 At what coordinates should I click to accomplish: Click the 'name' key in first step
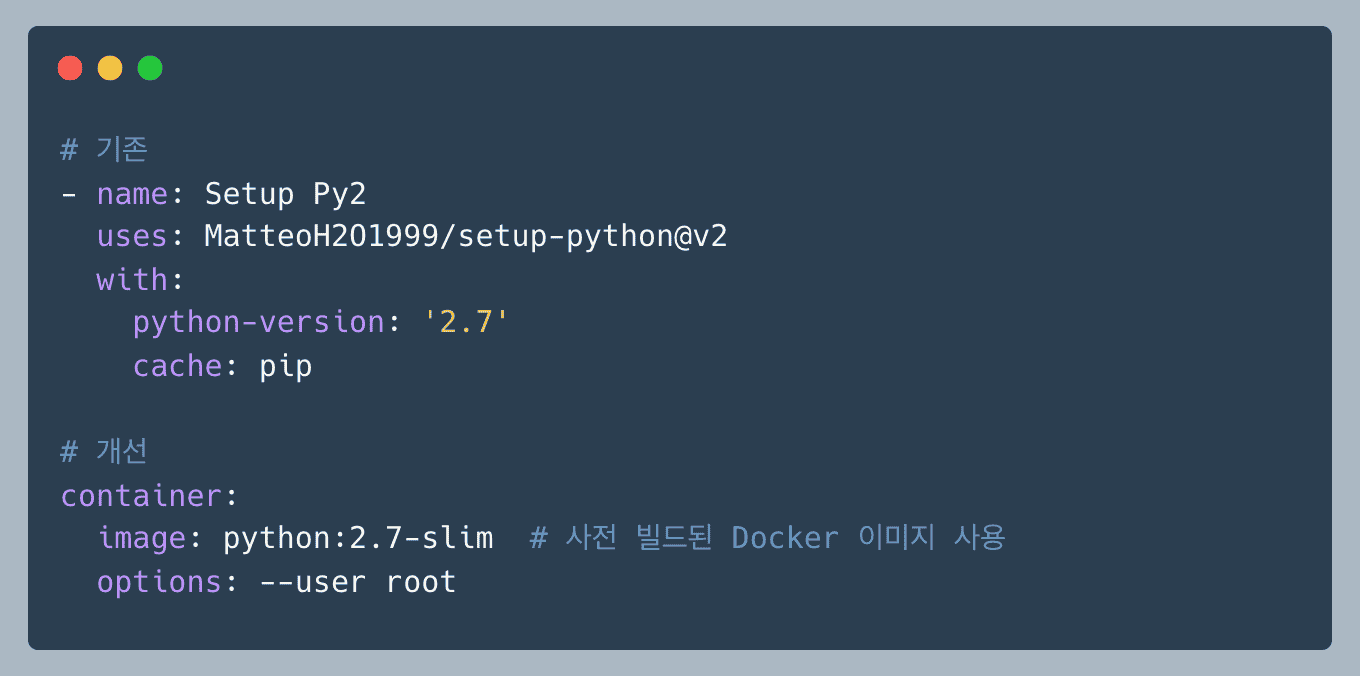tap(132, 193)
